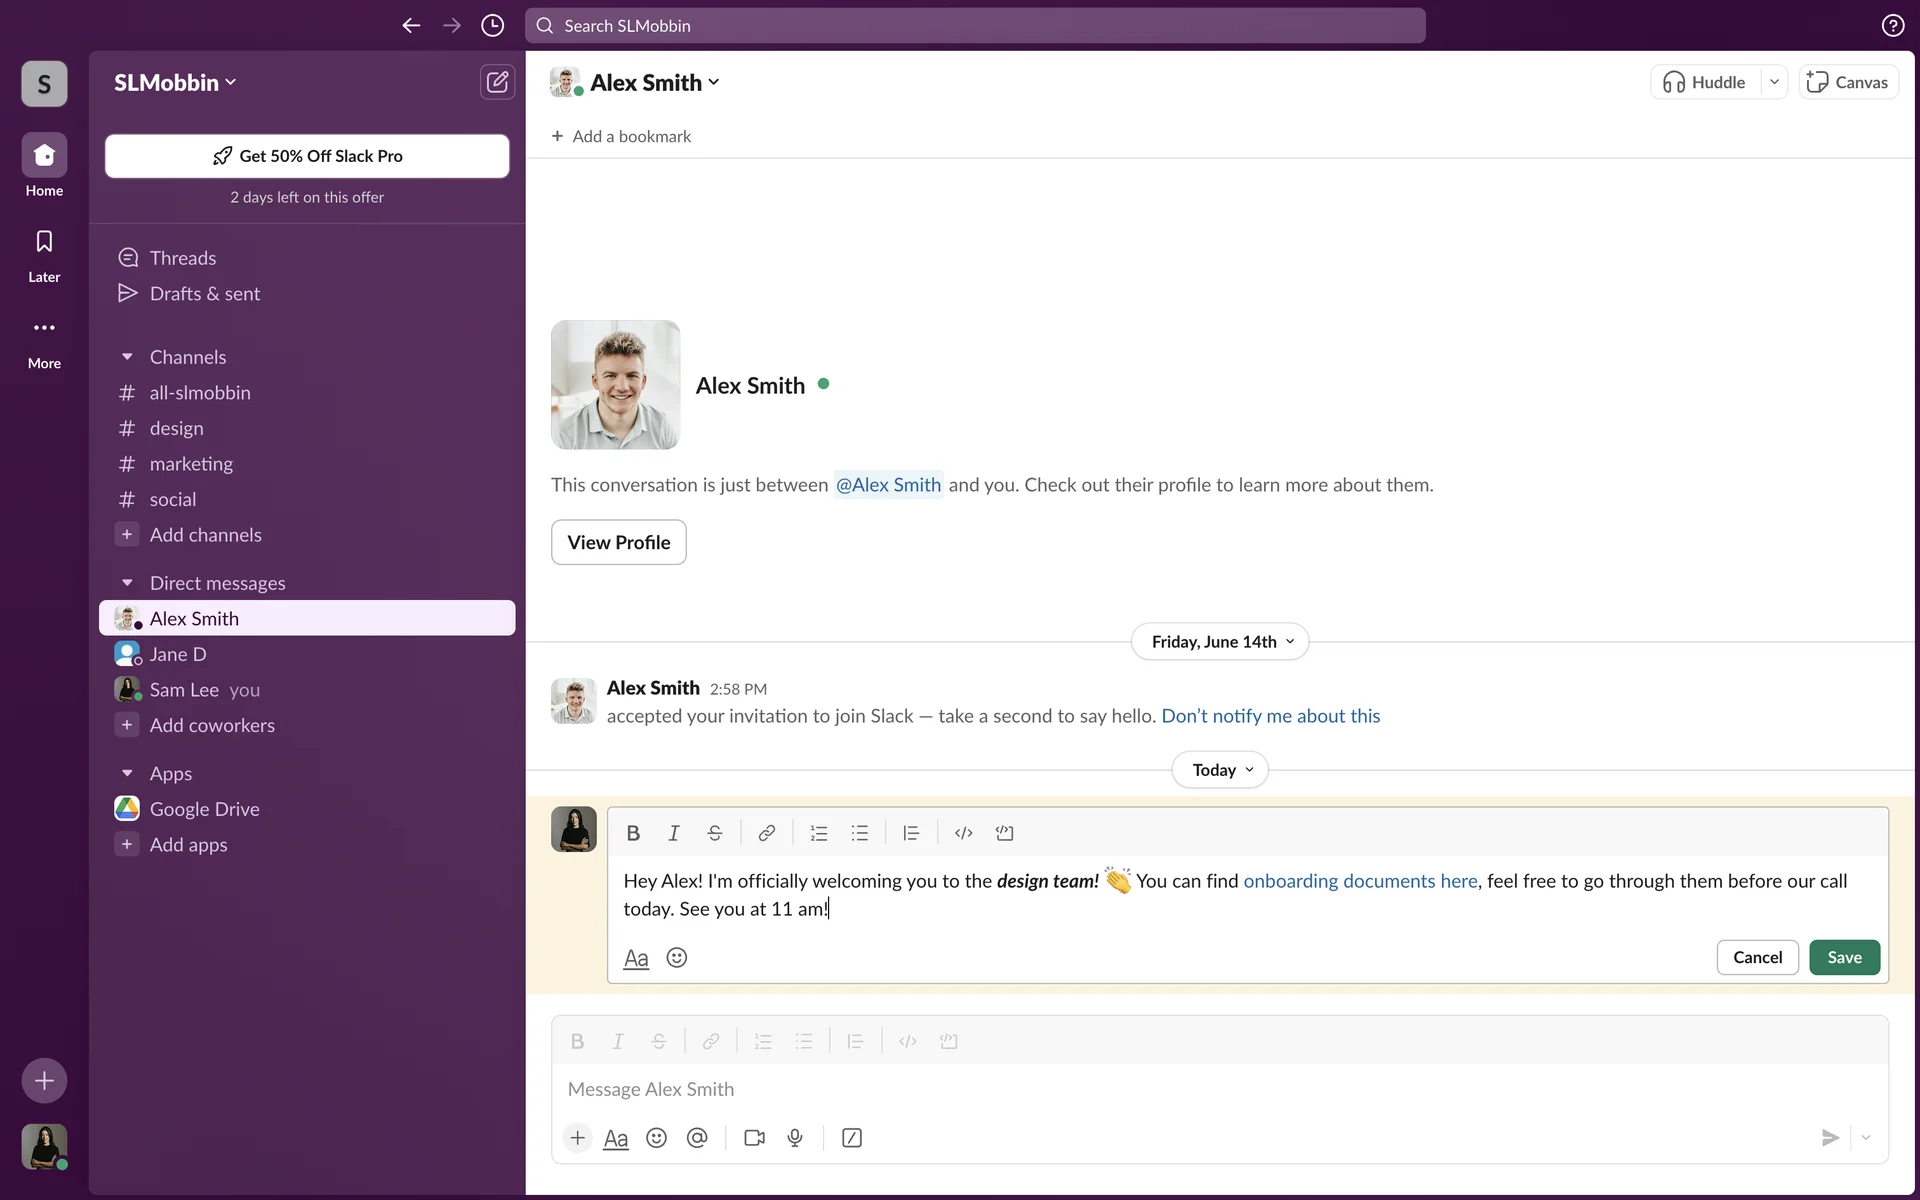Click the microphone audio clip icon

tap(795, 1138)
